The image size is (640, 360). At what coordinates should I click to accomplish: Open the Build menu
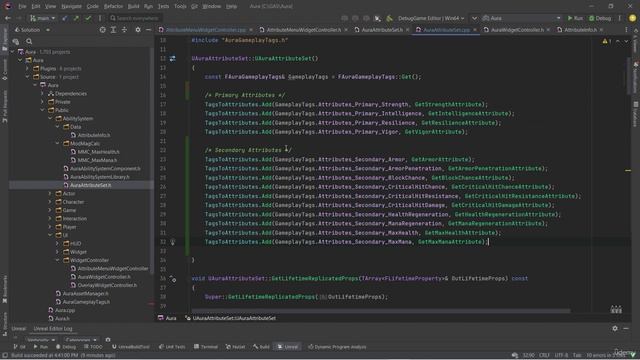coord(133,7)
